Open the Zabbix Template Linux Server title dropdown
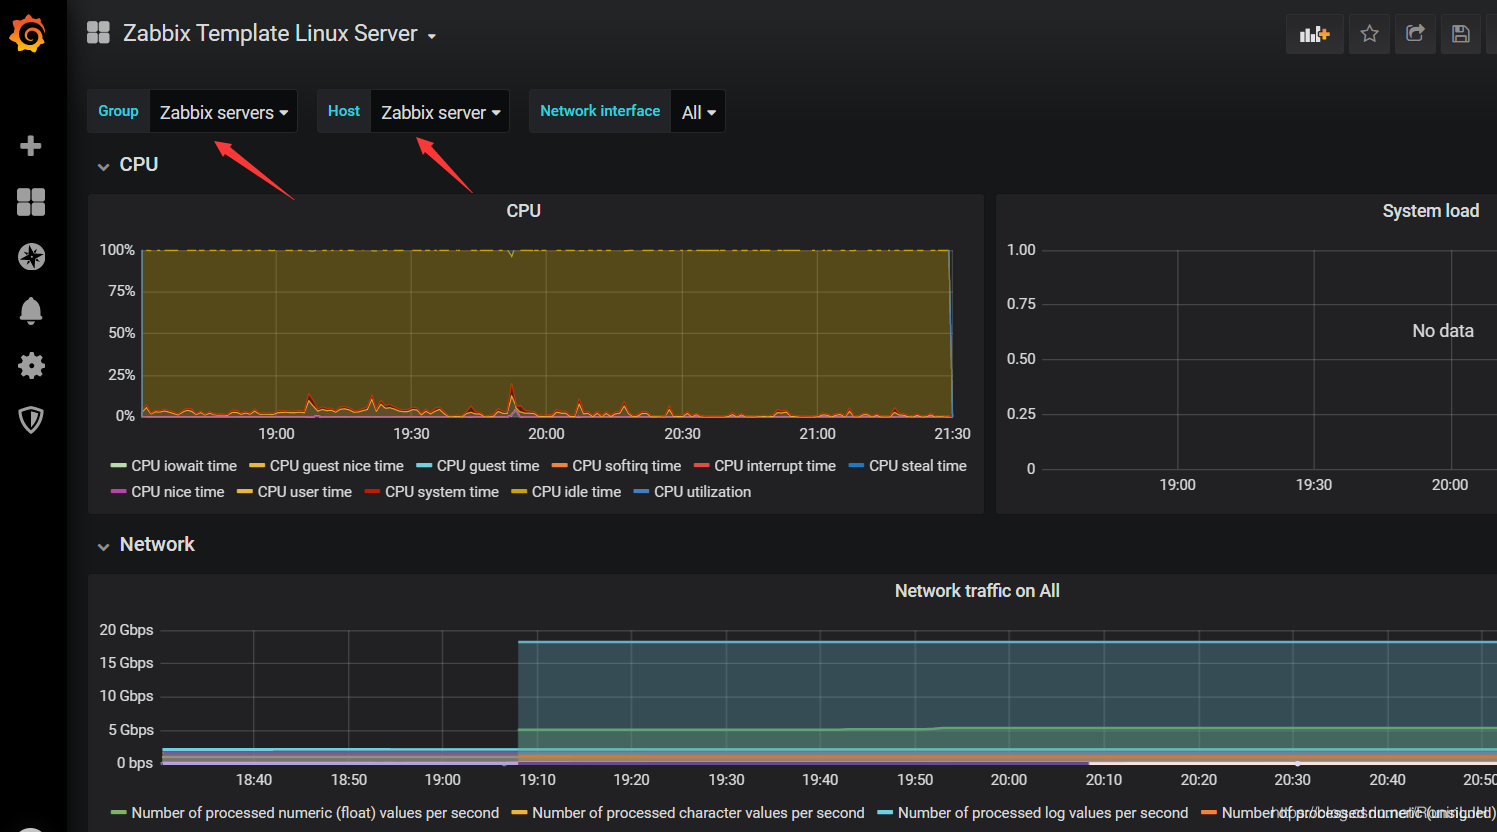Image resolution: width=1497 pixels, height=832 pixels. click(x=279, y=33)
